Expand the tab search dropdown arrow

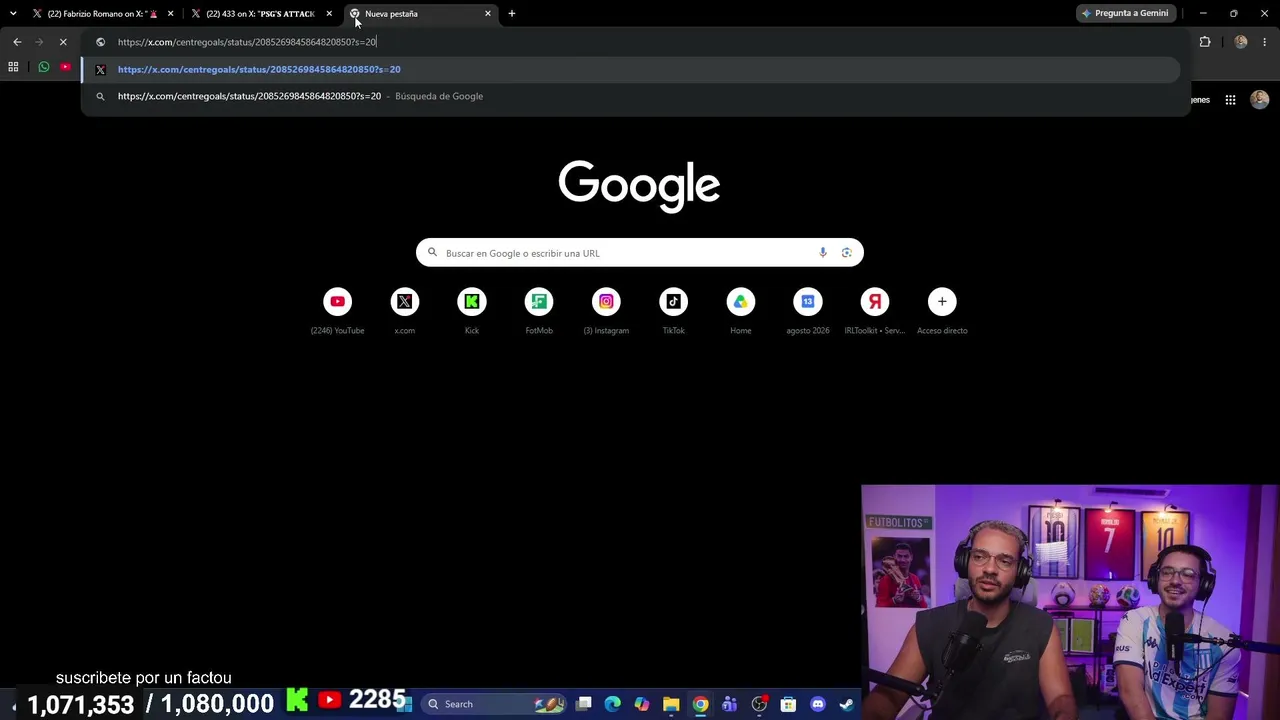[x=13, y=14]
